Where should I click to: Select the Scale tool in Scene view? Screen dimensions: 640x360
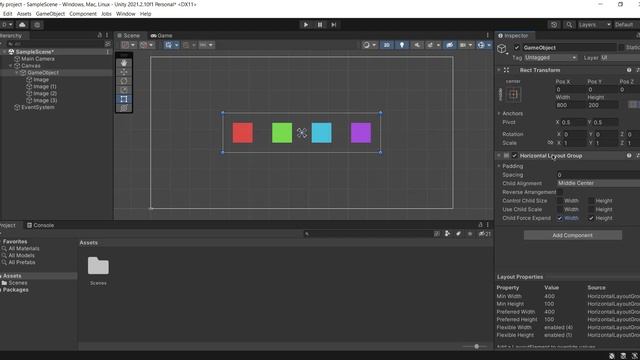click(124, 90)
